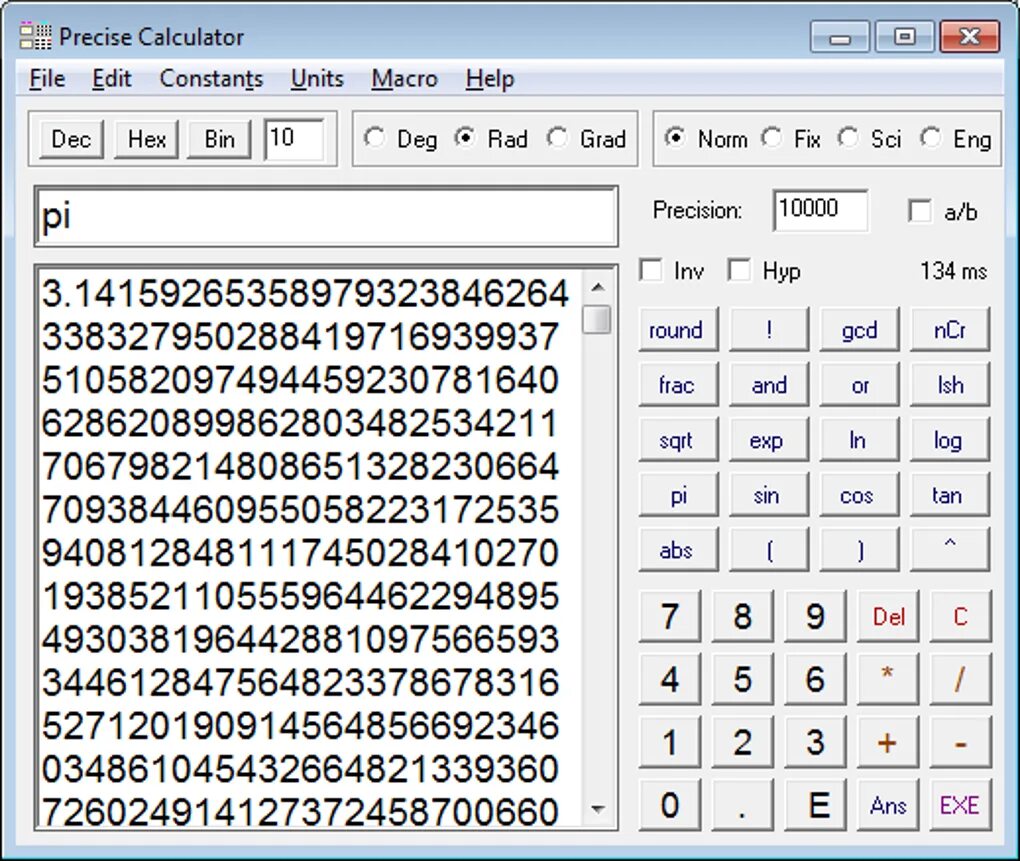The height and width of the screenshot is (861, 1020).
Task: Insert an opening parenthesis
Action: (x=769, y=550)
